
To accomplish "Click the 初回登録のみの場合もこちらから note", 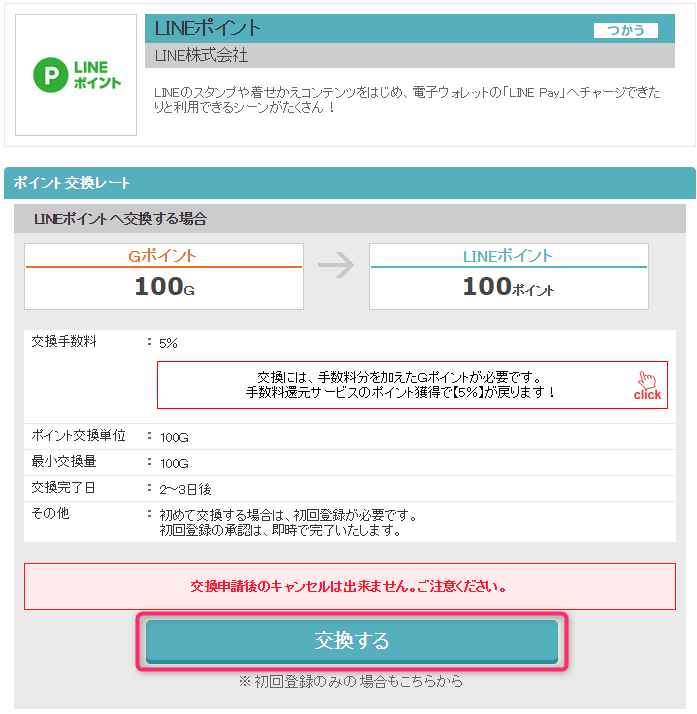I will (351, 681).
